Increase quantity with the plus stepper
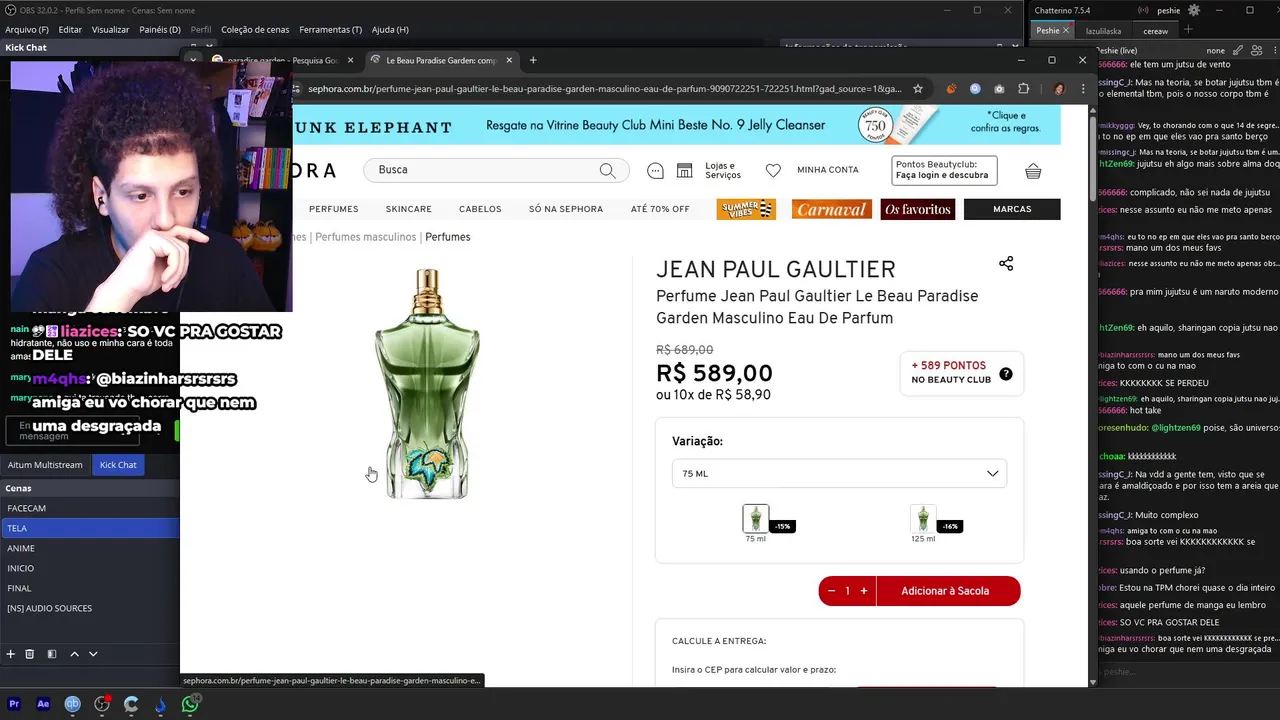 864,591
